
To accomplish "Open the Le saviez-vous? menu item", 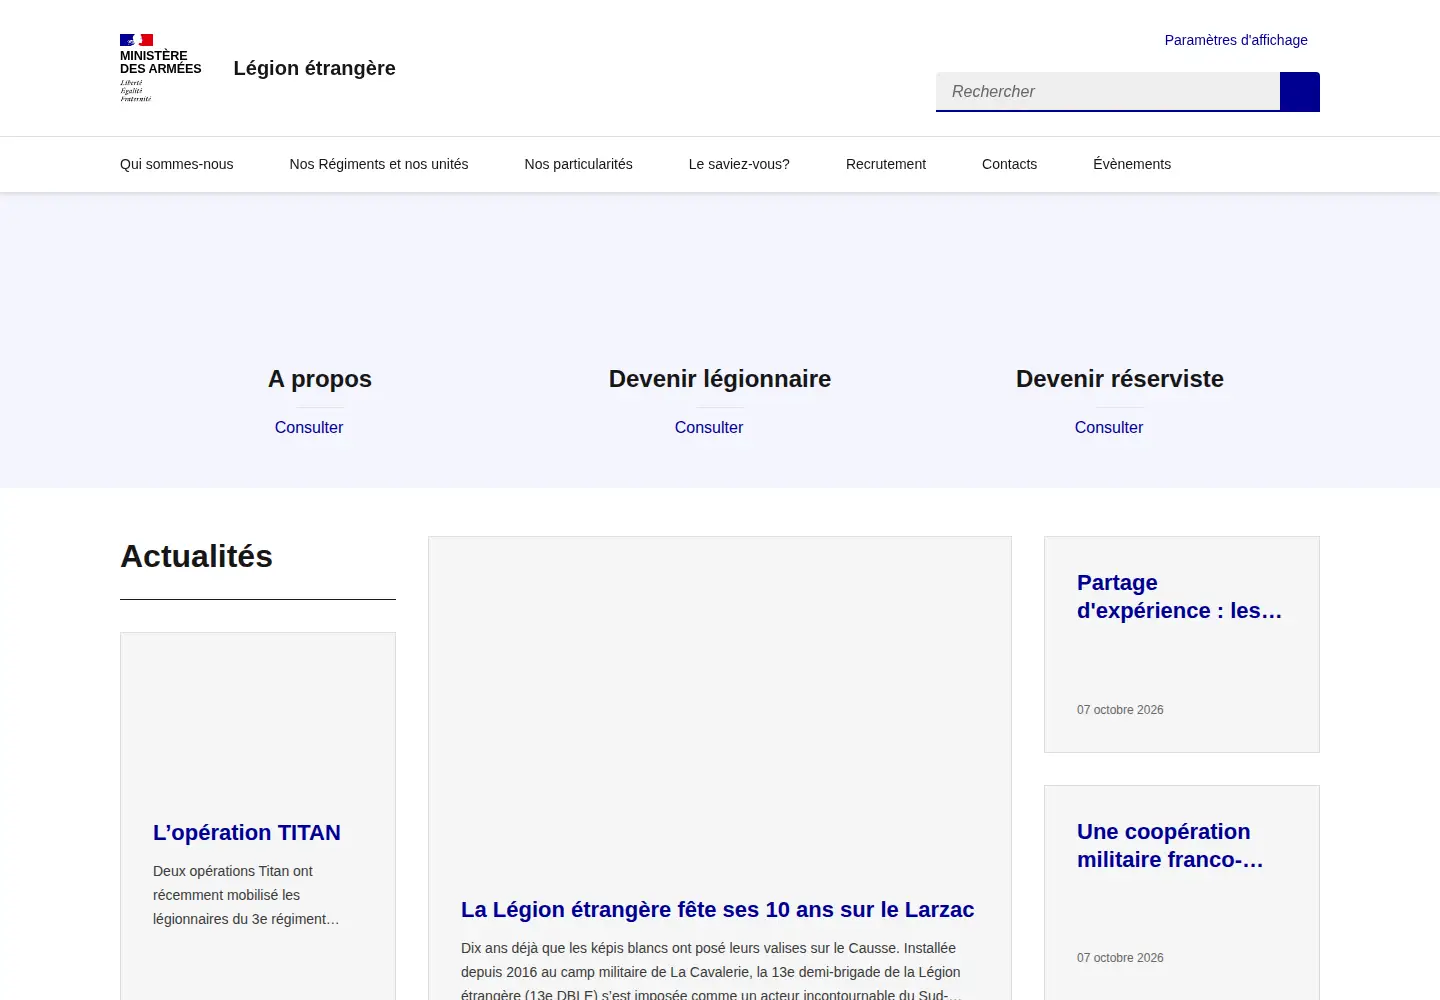I will (739, 164).
